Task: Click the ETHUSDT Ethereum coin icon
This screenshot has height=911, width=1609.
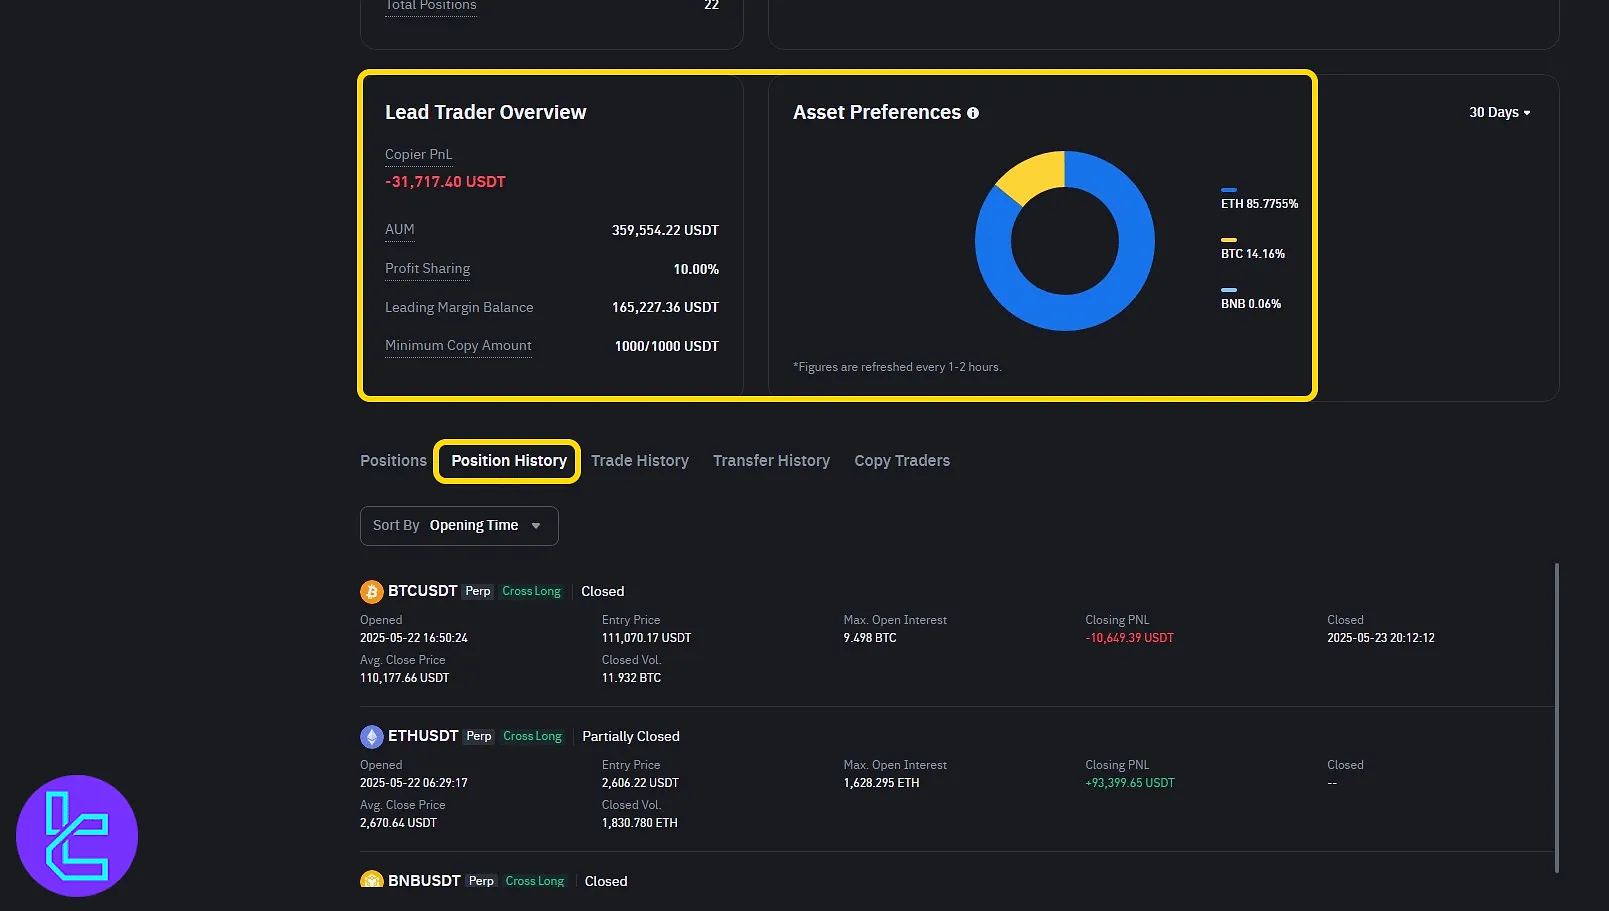Action: pyautogui.click(x=372, y=737)
